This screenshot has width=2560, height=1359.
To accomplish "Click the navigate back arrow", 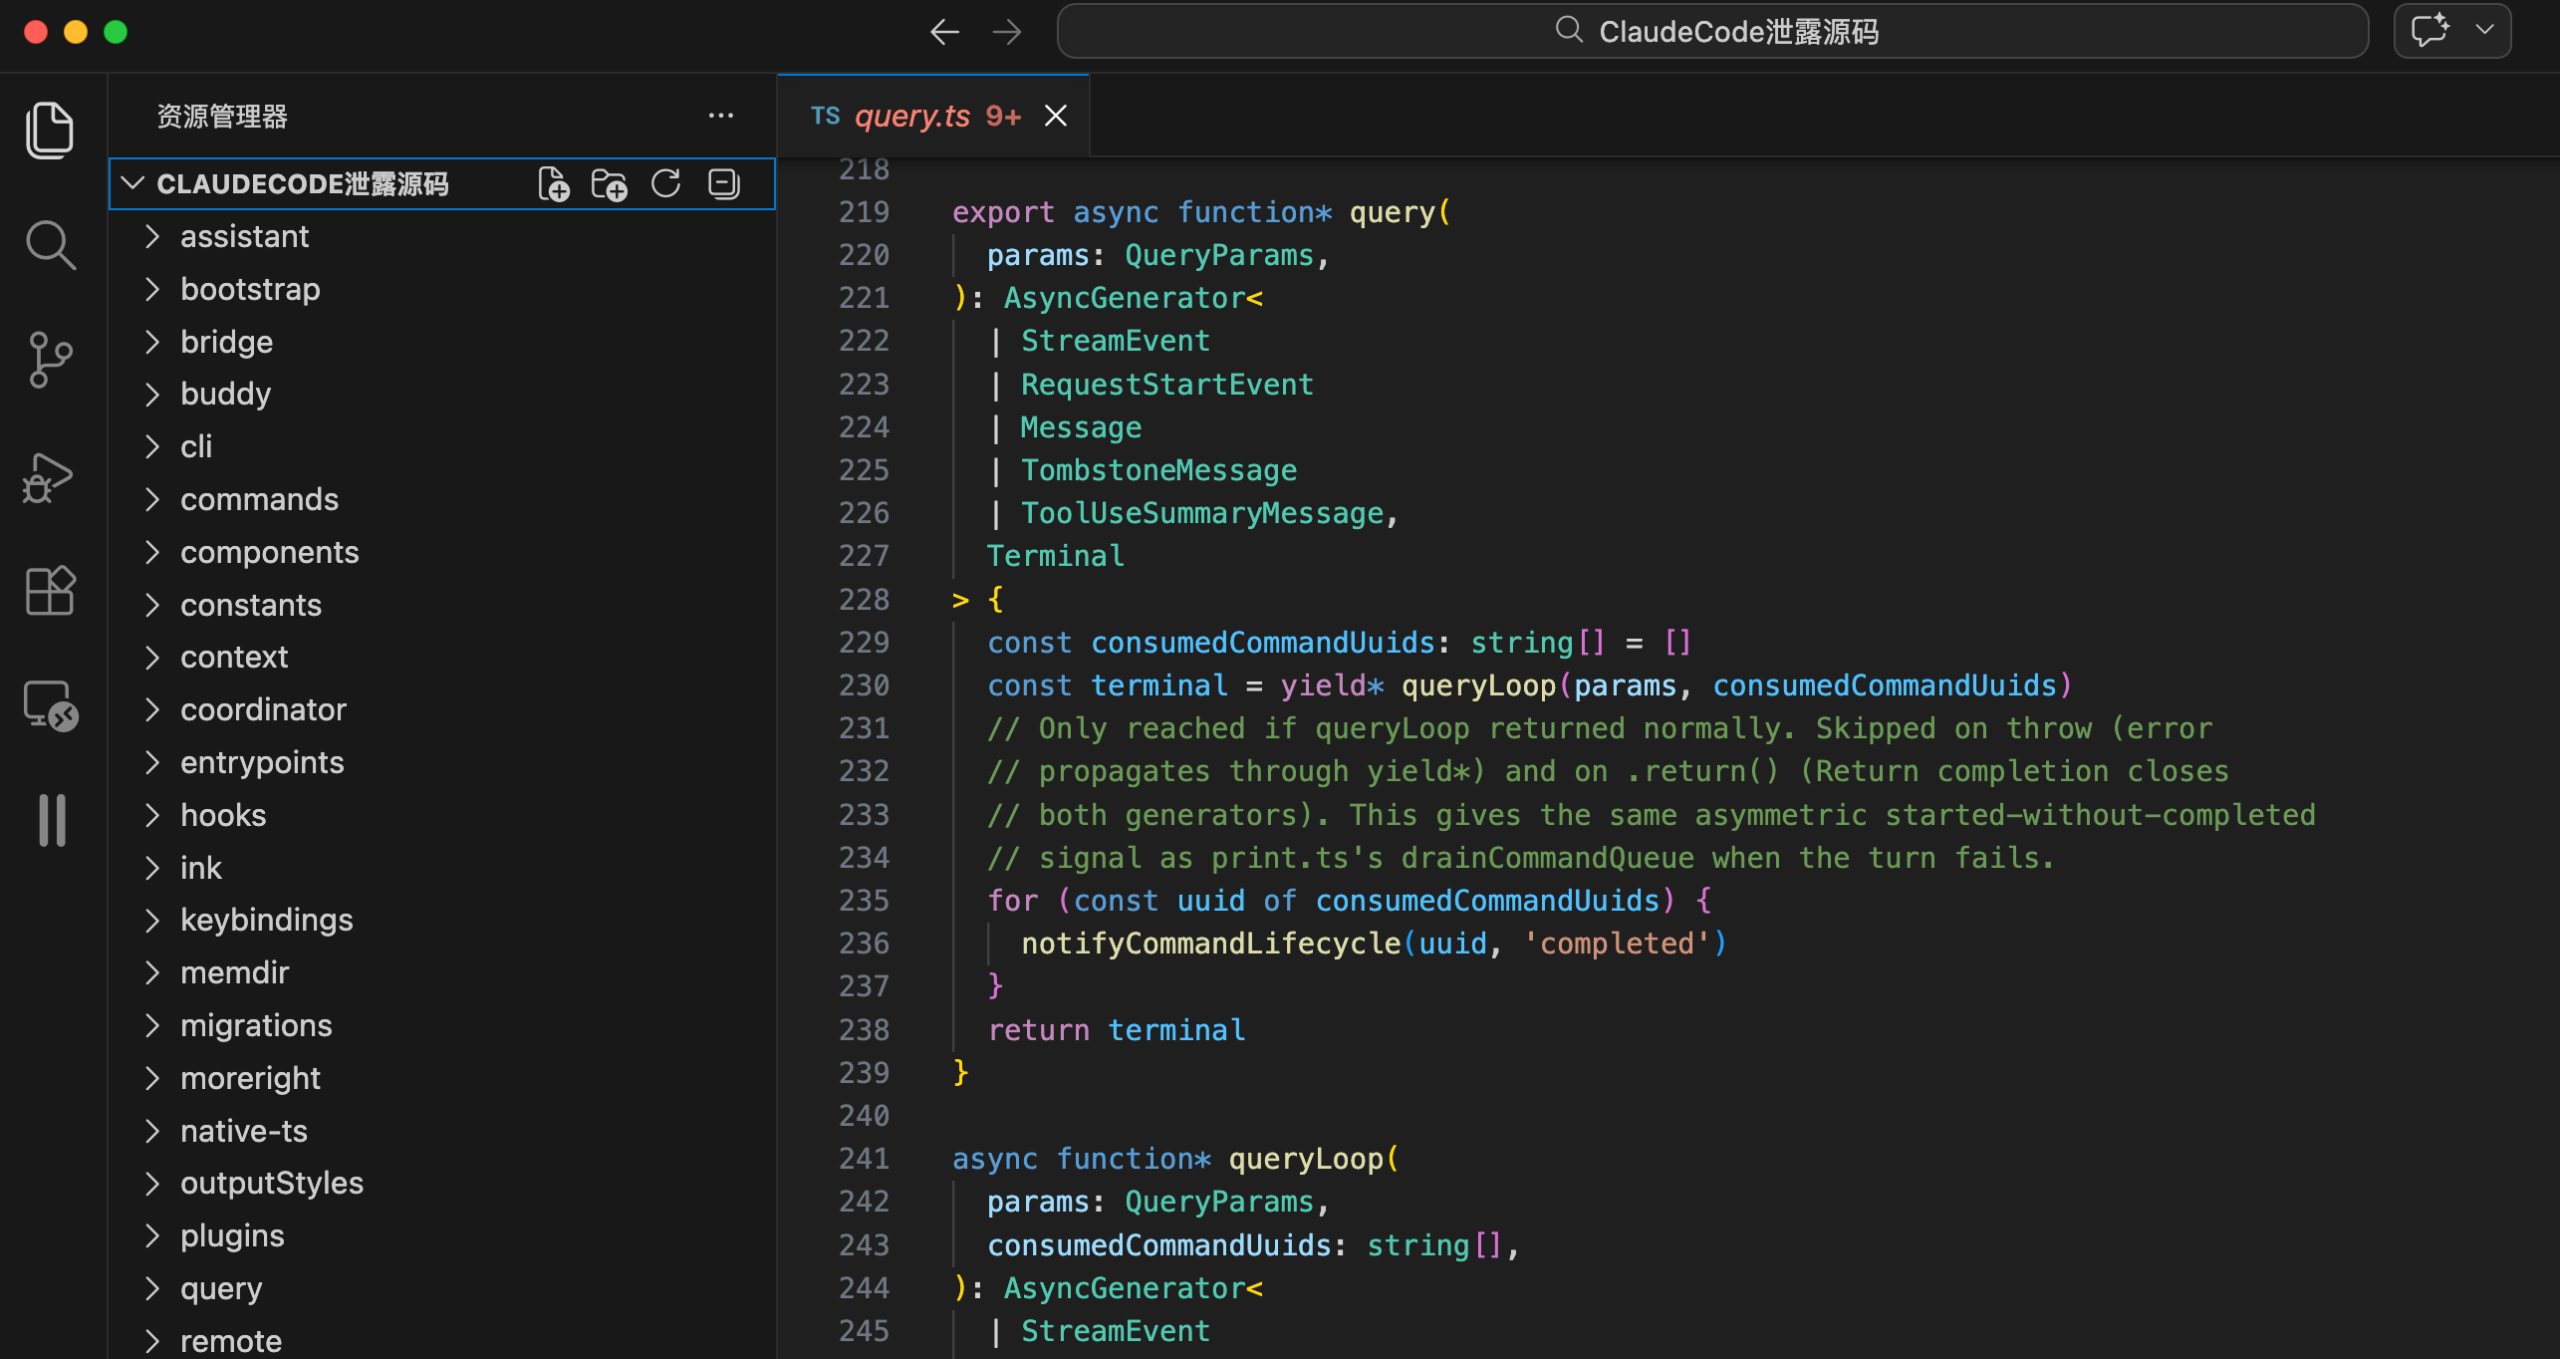I will pyautogui.click(x=944, y=32).
